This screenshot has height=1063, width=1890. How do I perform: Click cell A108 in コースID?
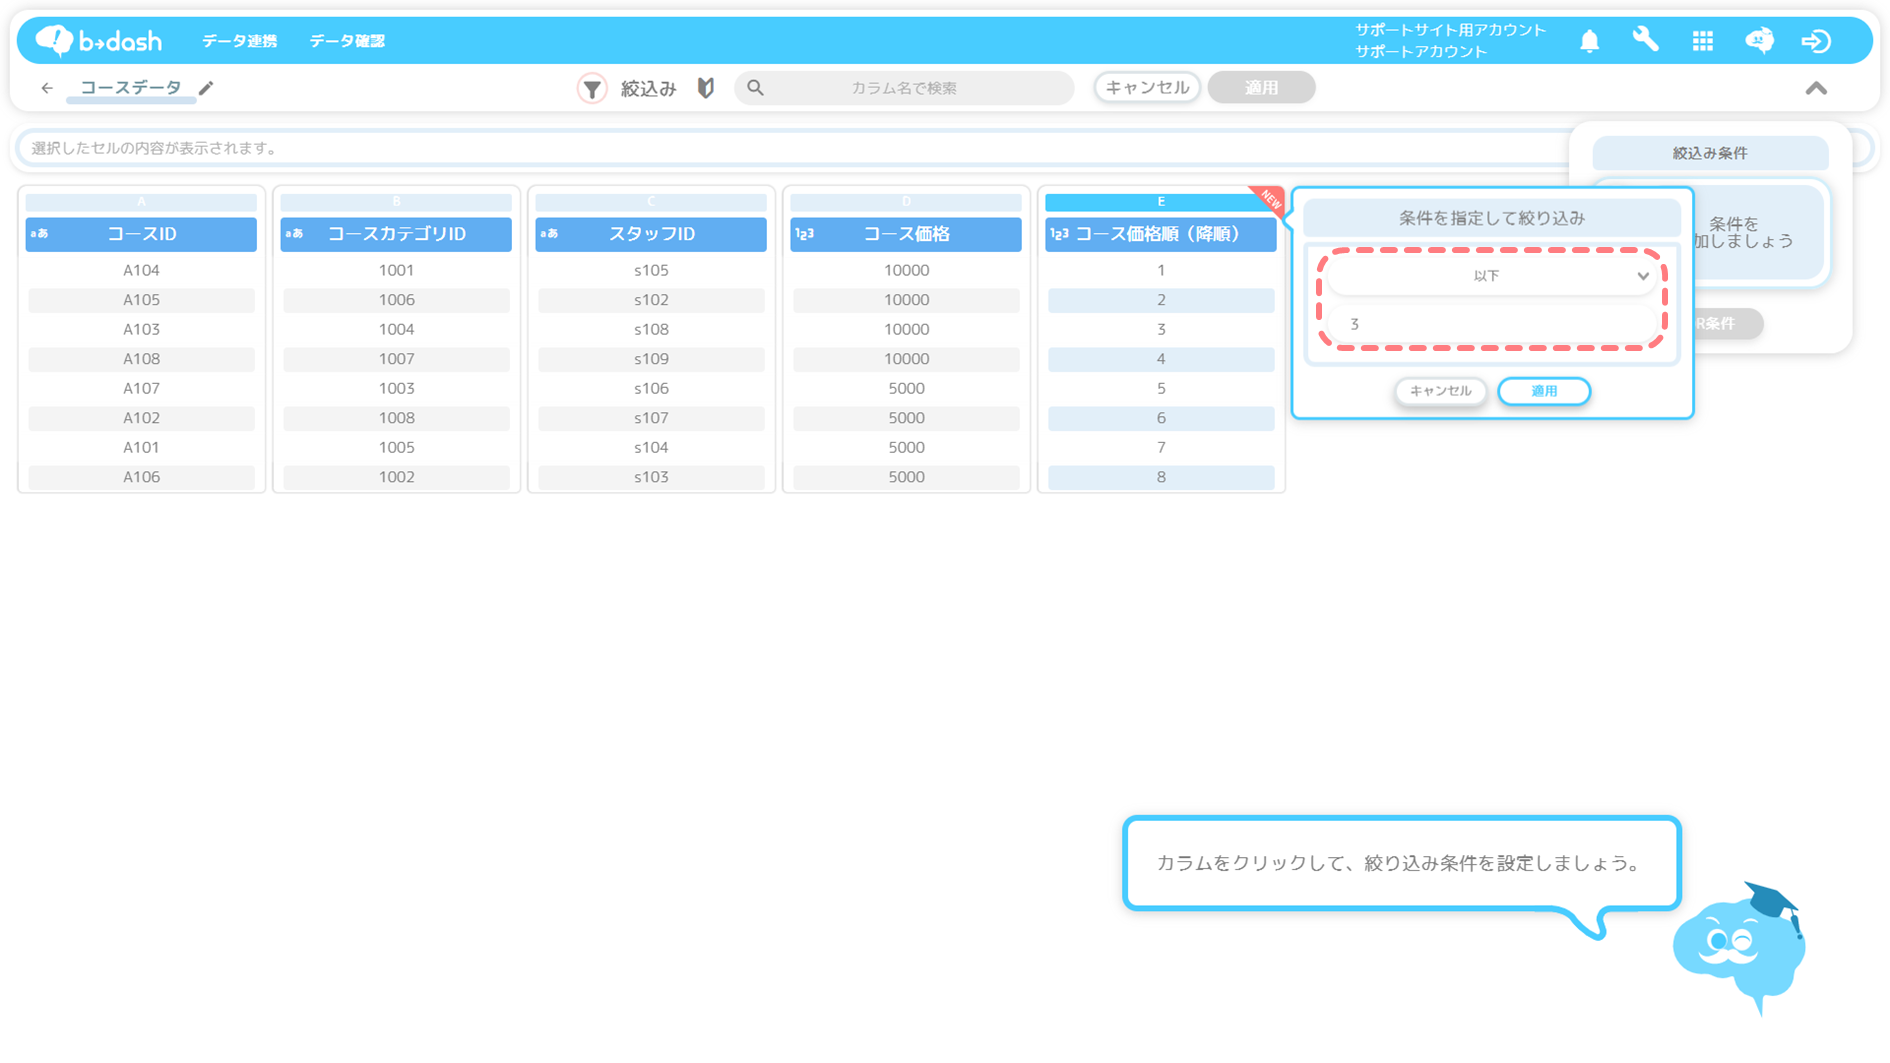(141, 359)
